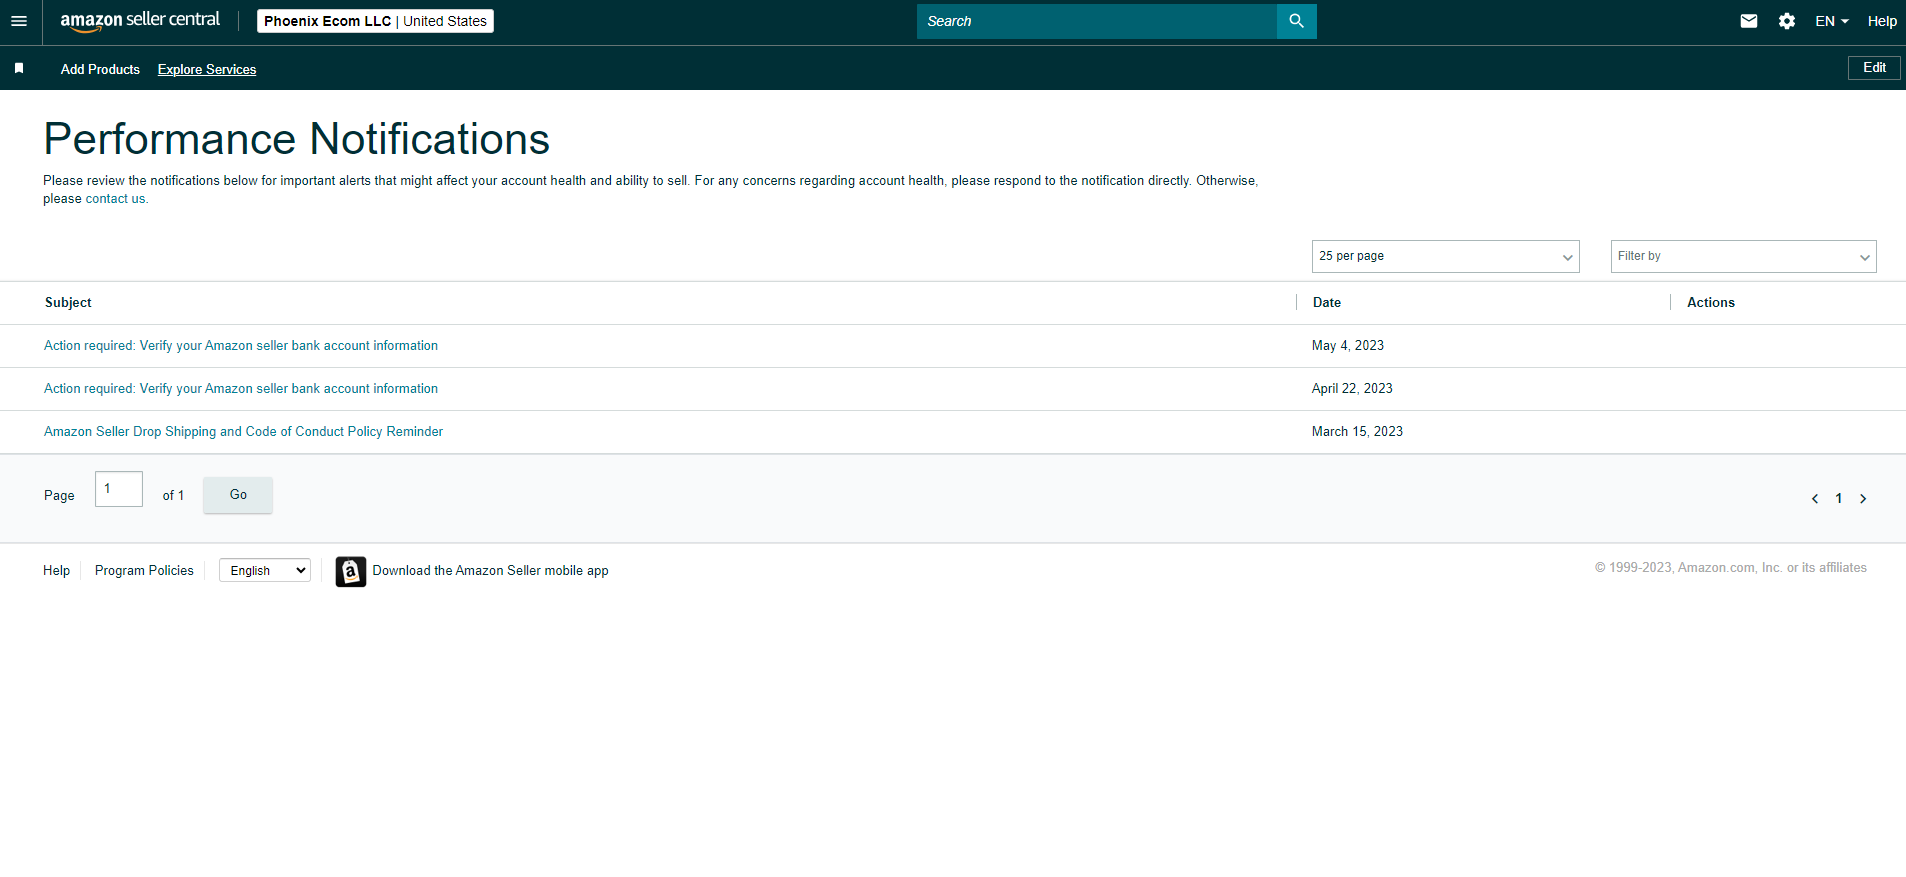Open the May 4, 2023 bank verification notification
This screenshot has height=877, width=1906.
[241, 346]
